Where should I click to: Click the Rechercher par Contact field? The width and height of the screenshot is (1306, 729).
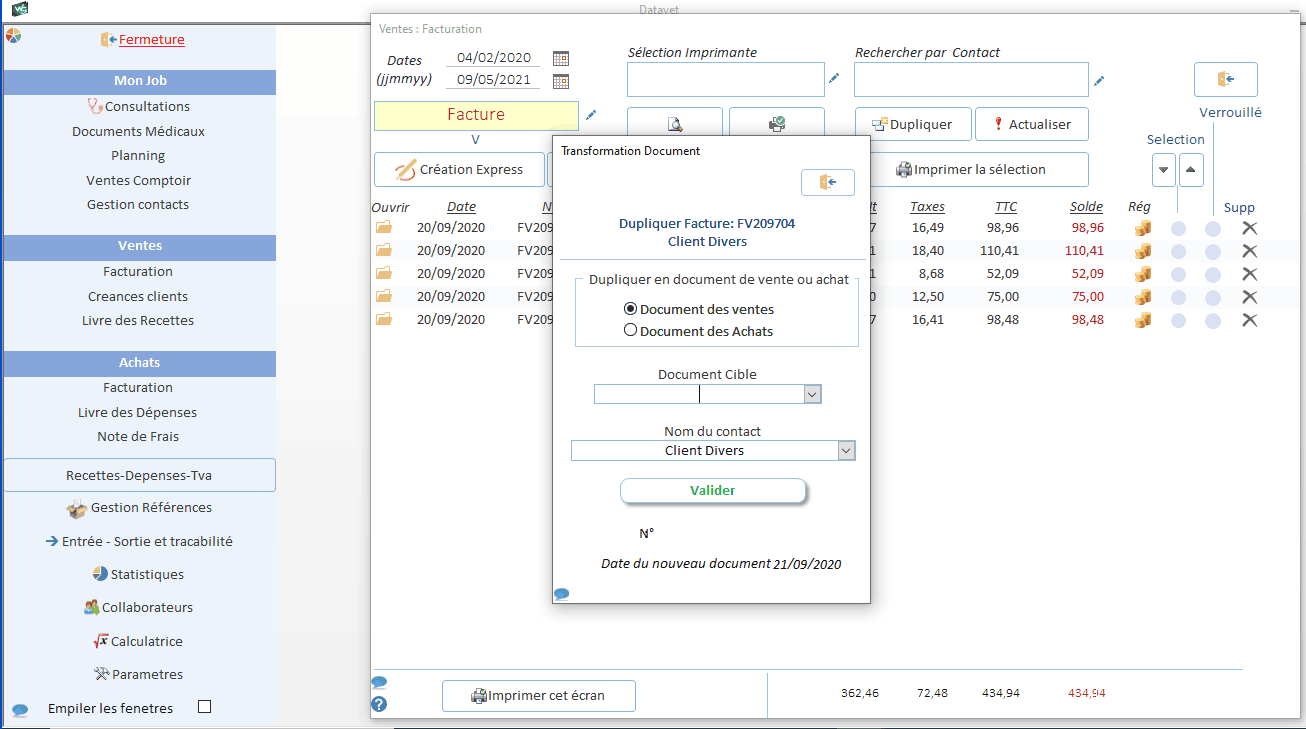point(971,80)
